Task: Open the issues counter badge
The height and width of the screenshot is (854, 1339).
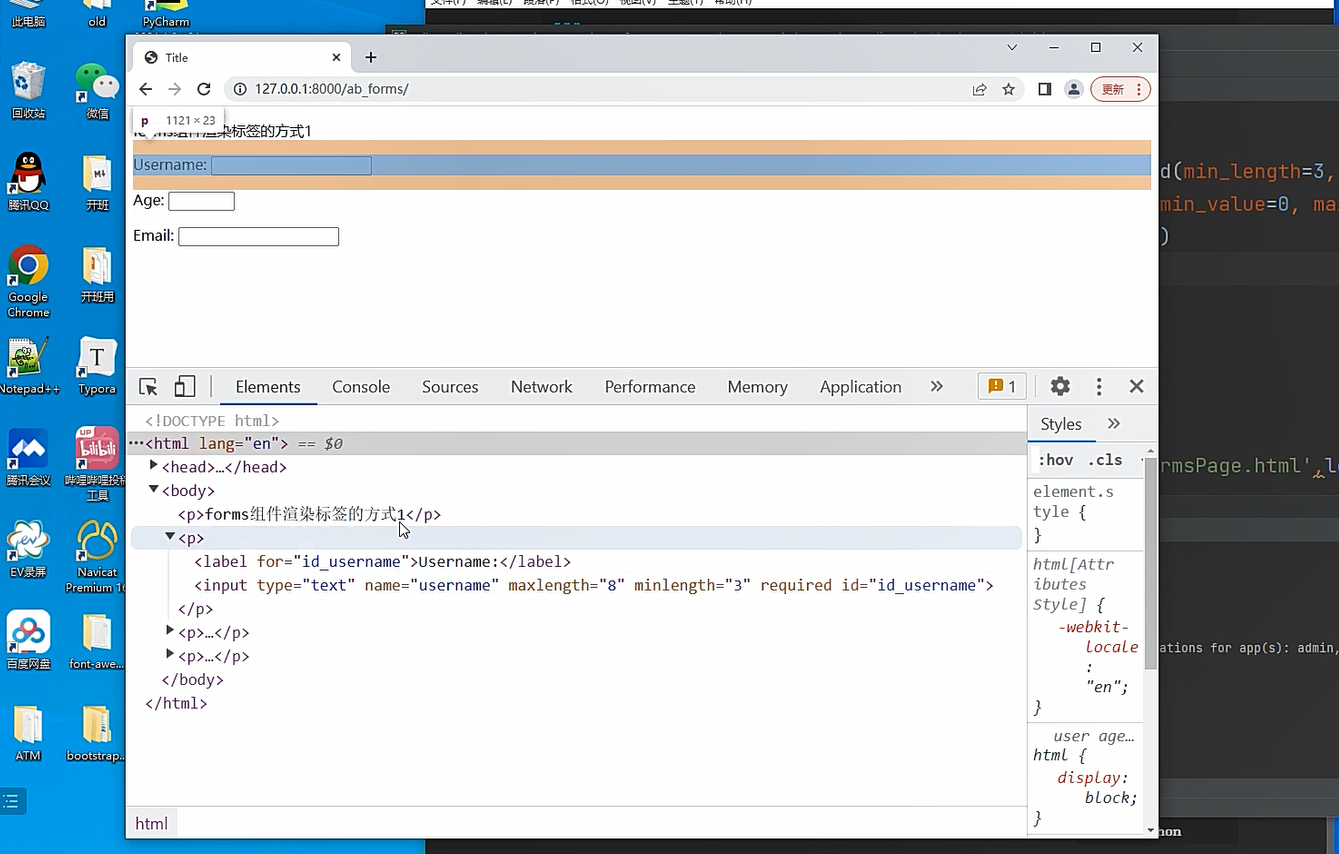Action: point(1002,387)
